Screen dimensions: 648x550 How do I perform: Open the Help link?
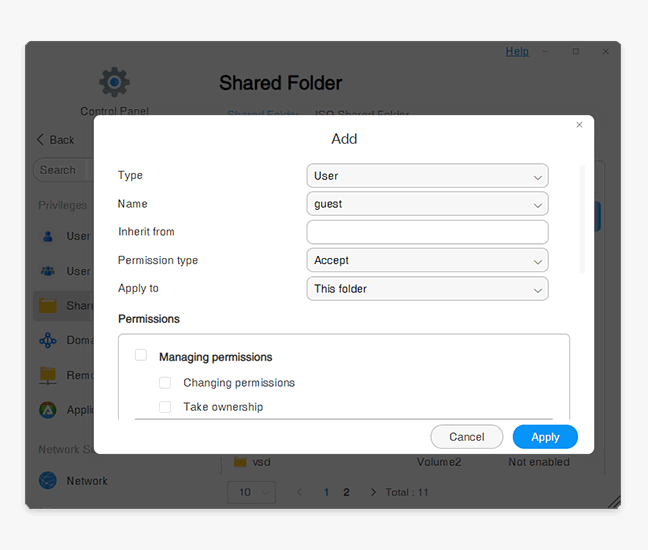(x=517, y=51)
